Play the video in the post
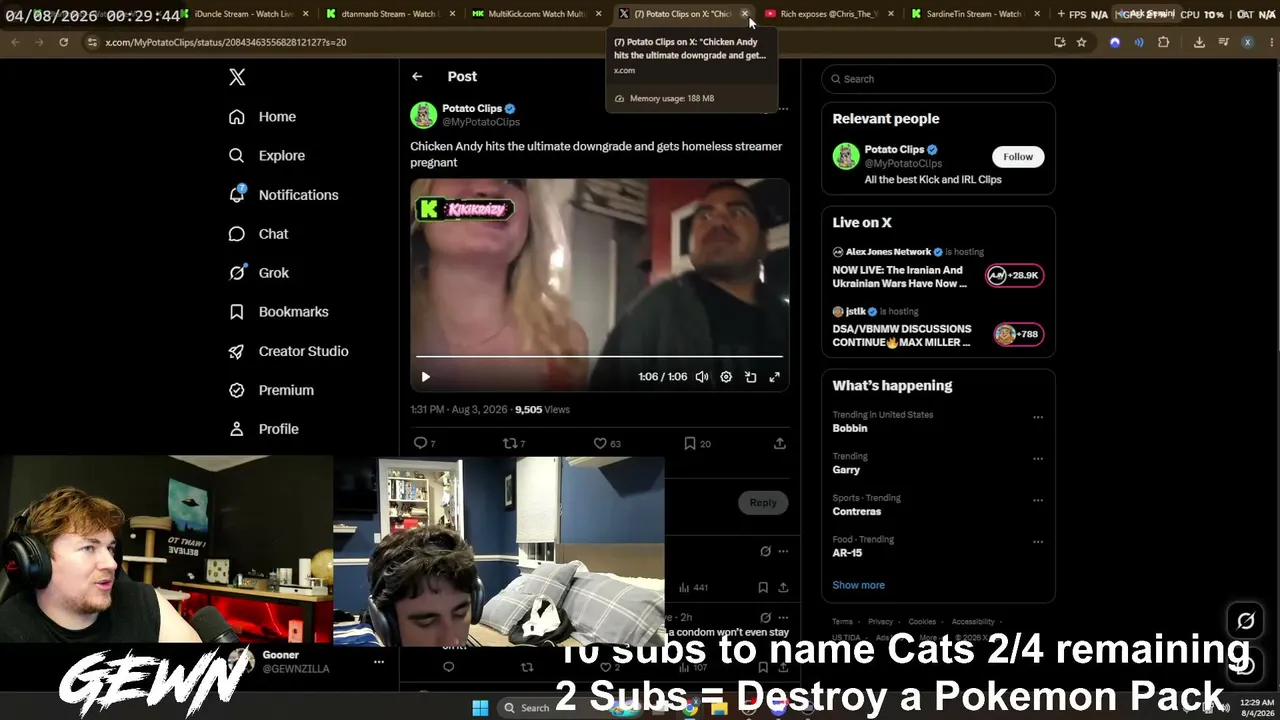Image resolution: width=1280 pixels, height=720 pixels. 425,377
